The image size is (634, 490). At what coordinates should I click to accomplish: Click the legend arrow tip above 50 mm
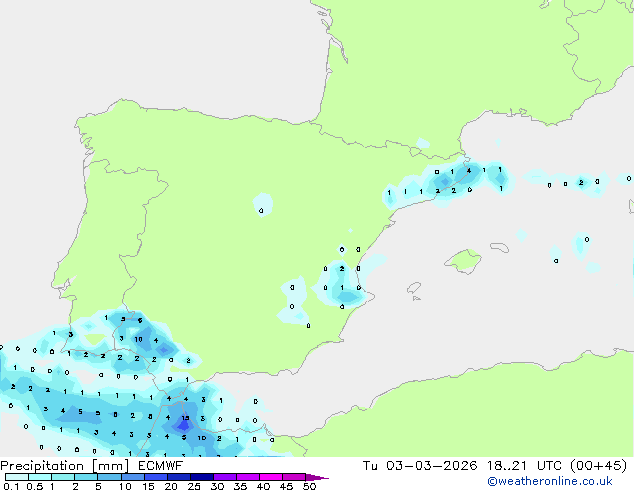(x=317, y=477)
